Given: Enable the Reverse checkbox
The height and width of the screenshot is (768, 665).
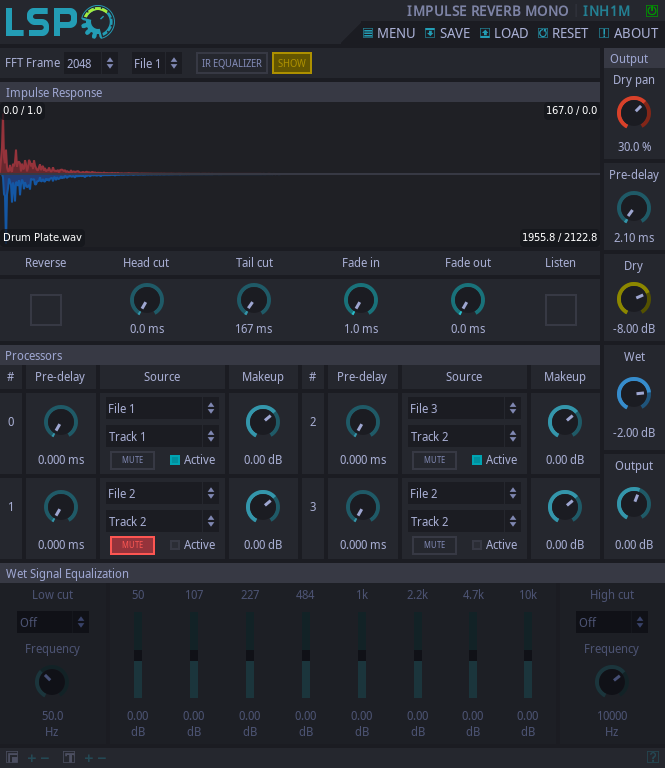Looking at the screenshot, I should click(x=46, y=310).
